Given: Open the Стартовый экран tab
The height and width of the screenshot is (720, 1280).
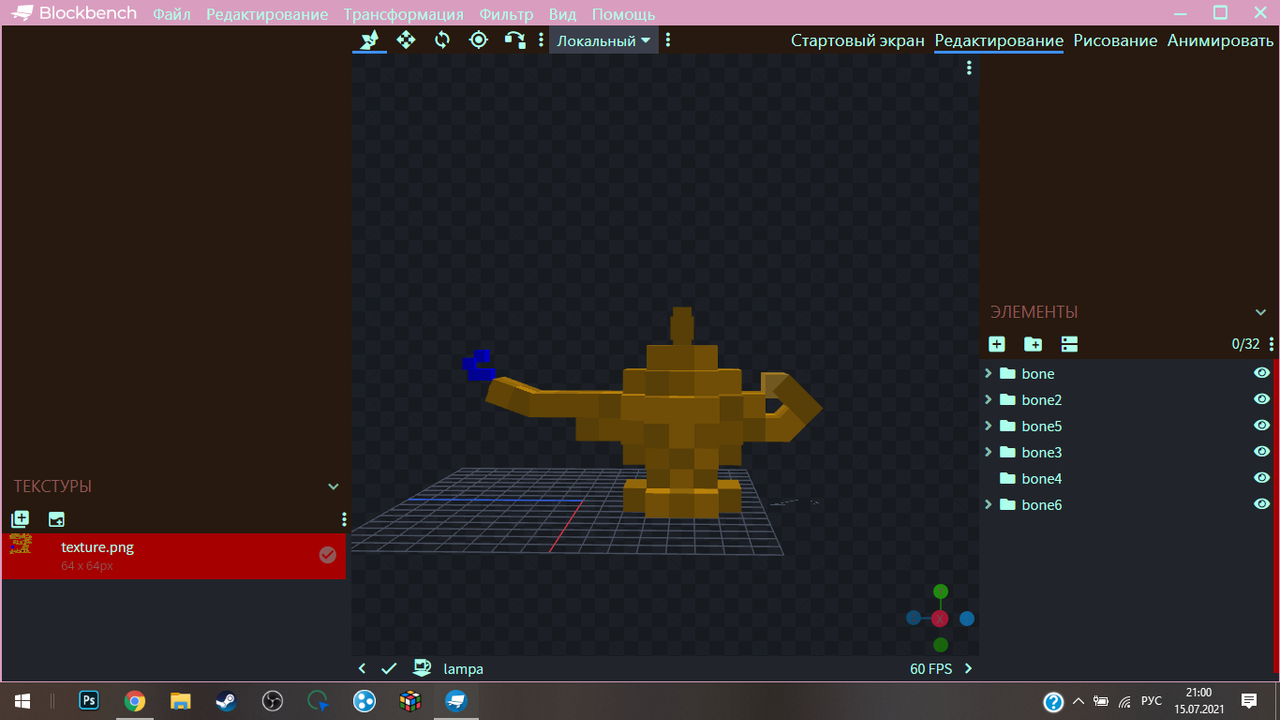Looking at the screenshot, I should click(x=857, y=41).
